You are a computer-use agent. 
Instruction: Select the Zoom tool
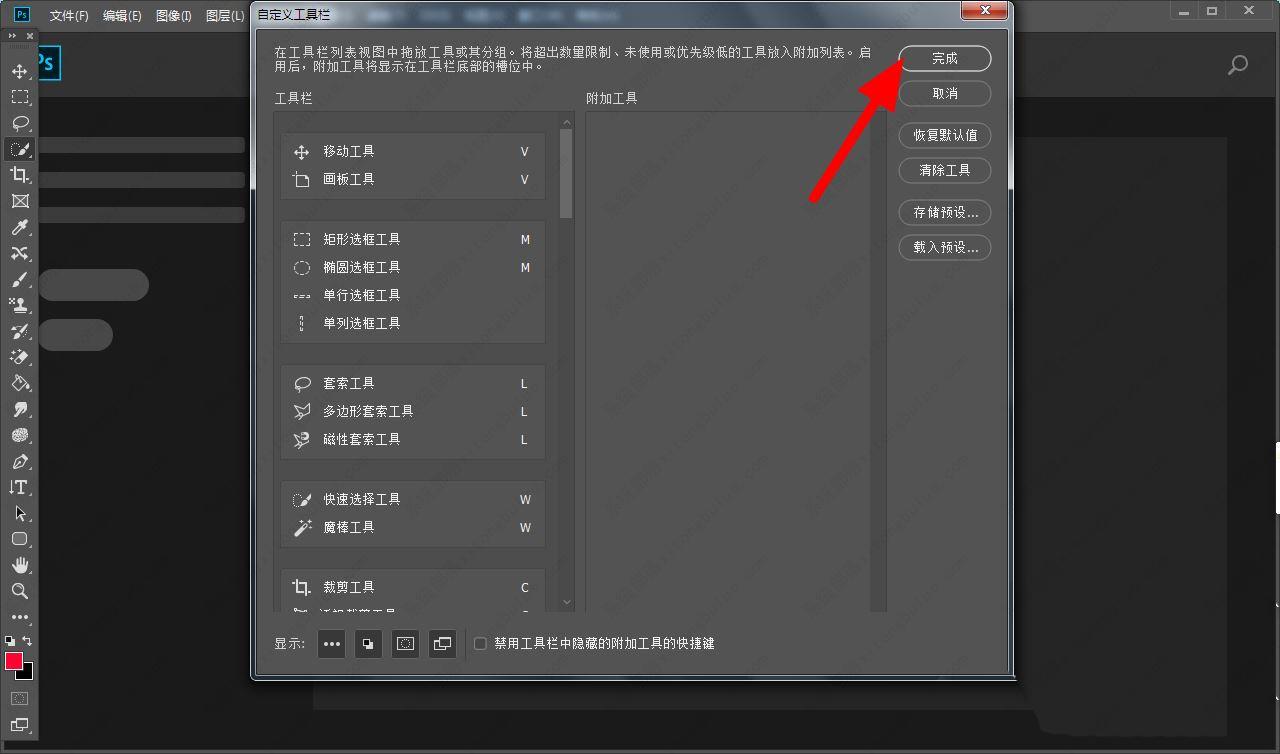[20, 590]
